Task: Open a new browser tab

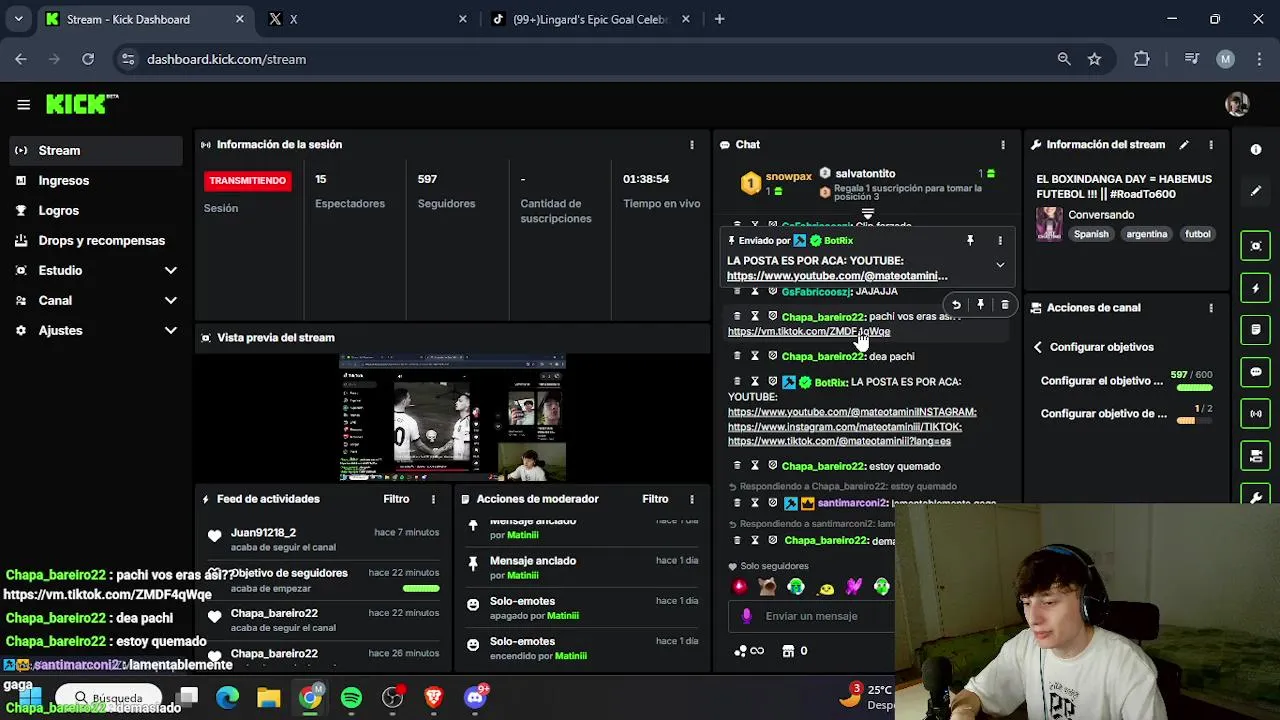Action: pyautogui.click(x=719, y=19)
